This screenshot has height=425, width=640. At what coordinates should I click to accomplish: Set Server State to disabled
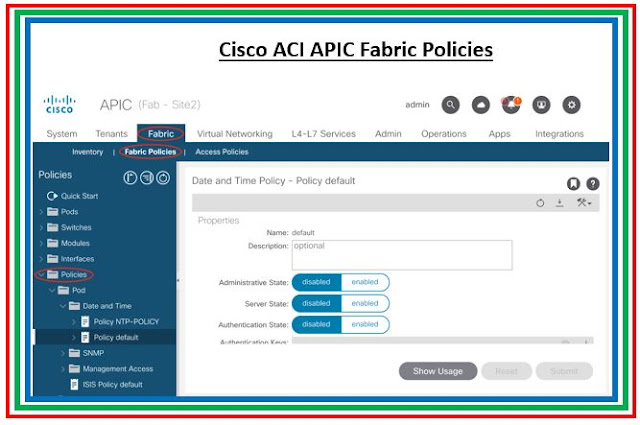click(x=316, y=303)
